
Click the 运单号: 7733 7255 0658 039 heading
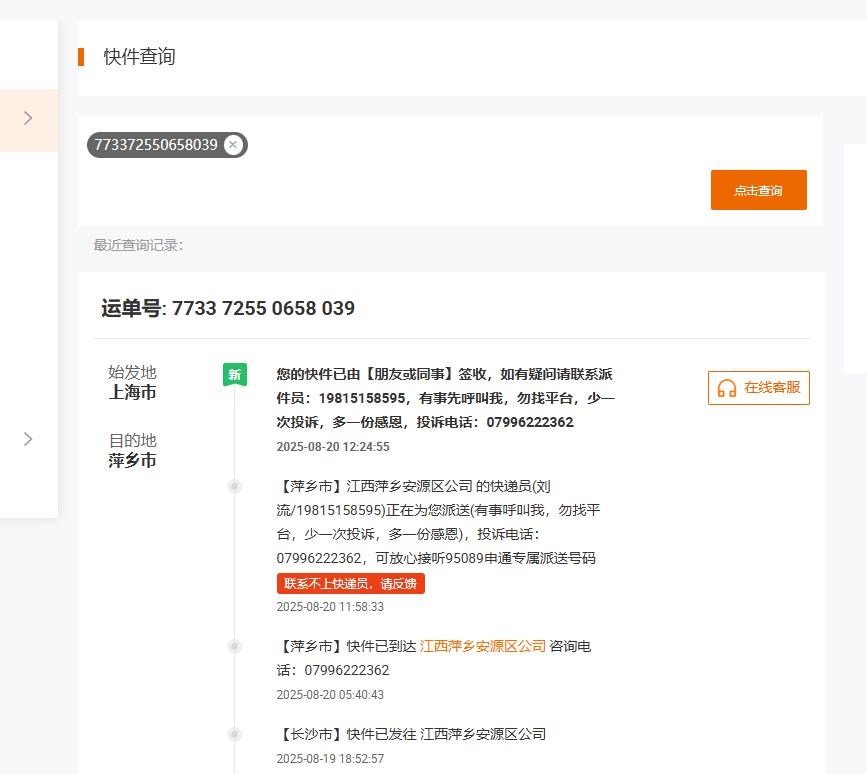[228, 308]
